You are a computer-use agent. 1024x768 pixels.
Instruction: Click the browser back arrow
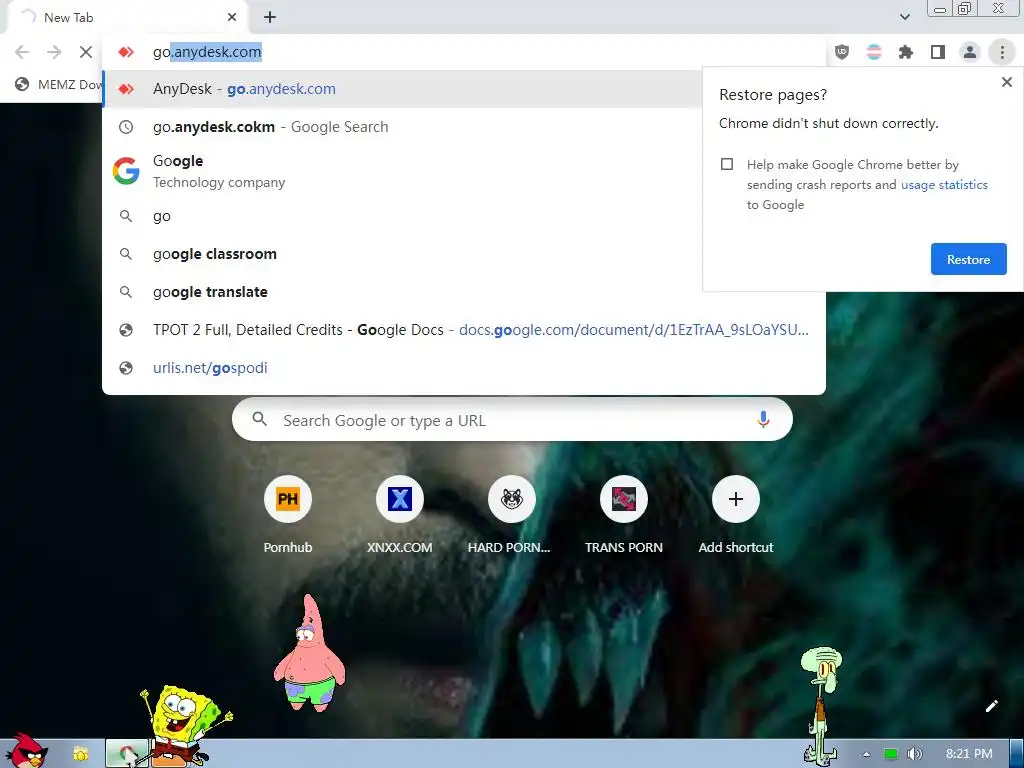(22, 52)
